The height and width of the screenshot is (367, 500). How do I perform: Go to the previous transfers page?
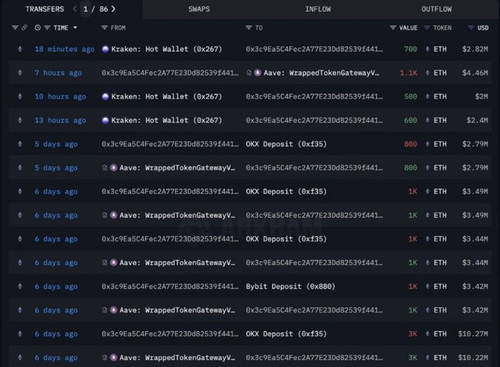tap(75, 9)
